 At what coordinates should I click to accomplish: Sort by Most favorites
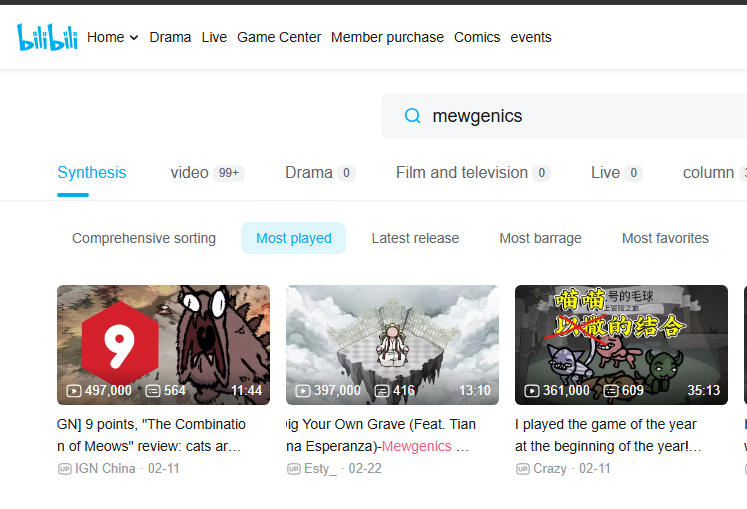[665, 238]
